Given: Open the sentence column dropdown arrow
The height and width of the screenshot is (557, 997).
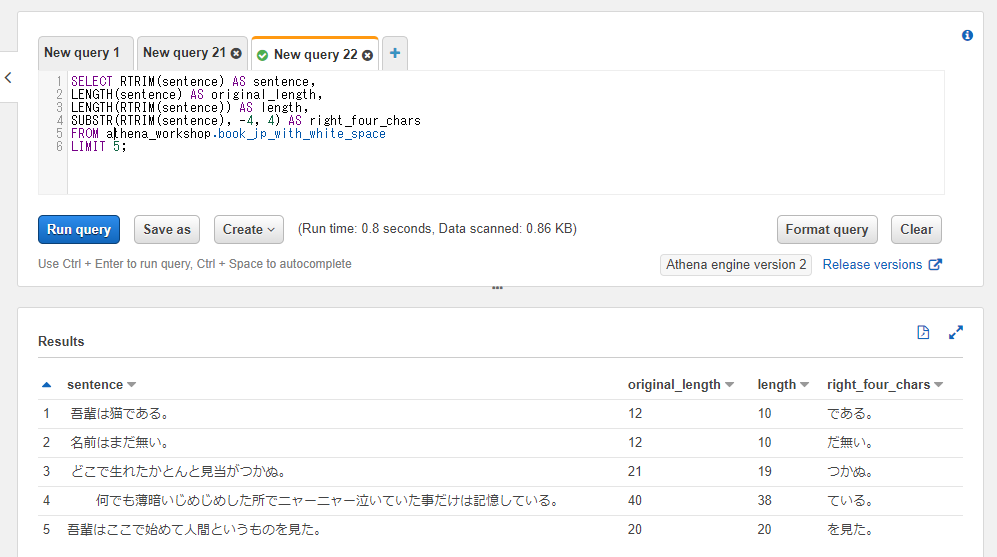Looking at the screenshot, I should [x=132, y=385].
